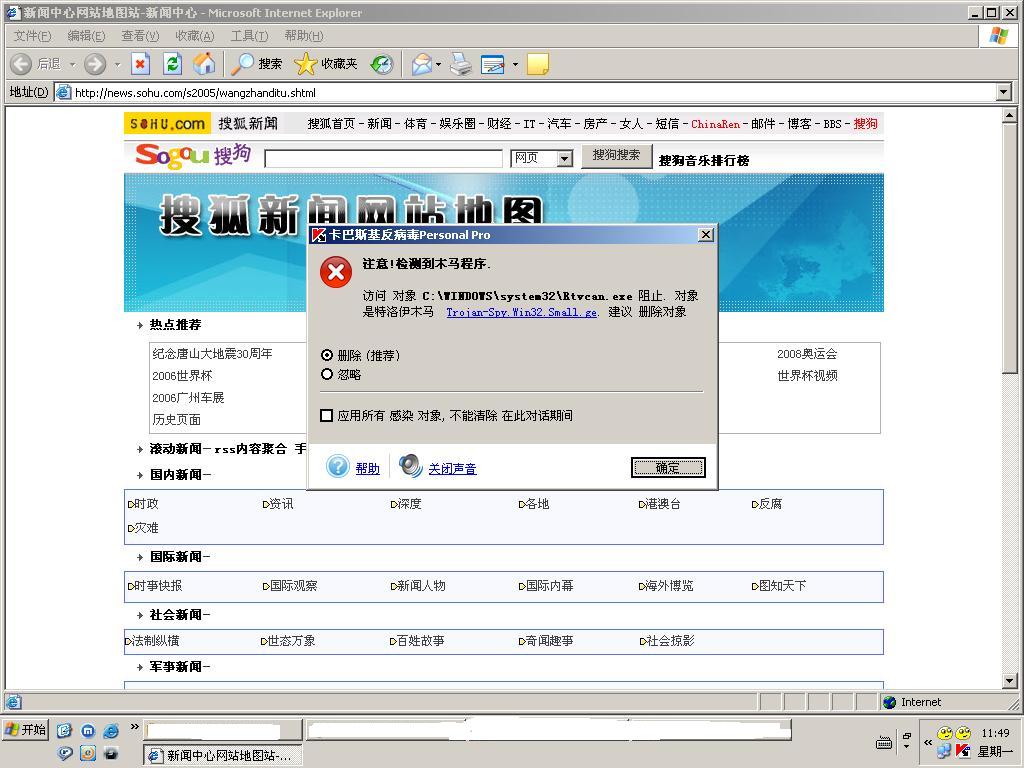Click the page scrollbar thumb

tap(1010, 248)
